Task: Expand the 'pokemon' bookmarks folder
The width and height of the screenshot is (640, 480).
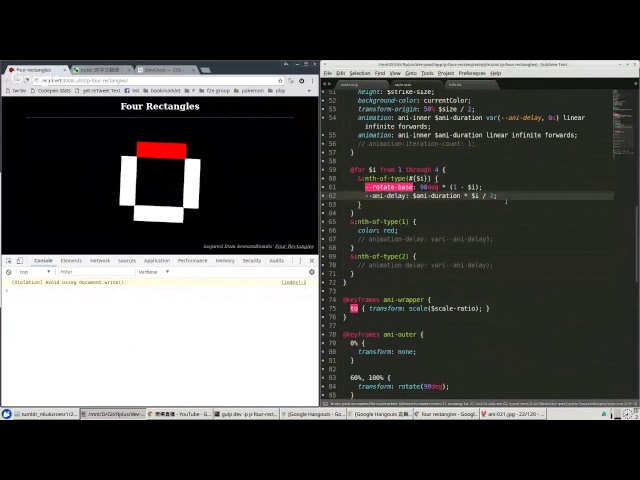Action: point(249,91)
